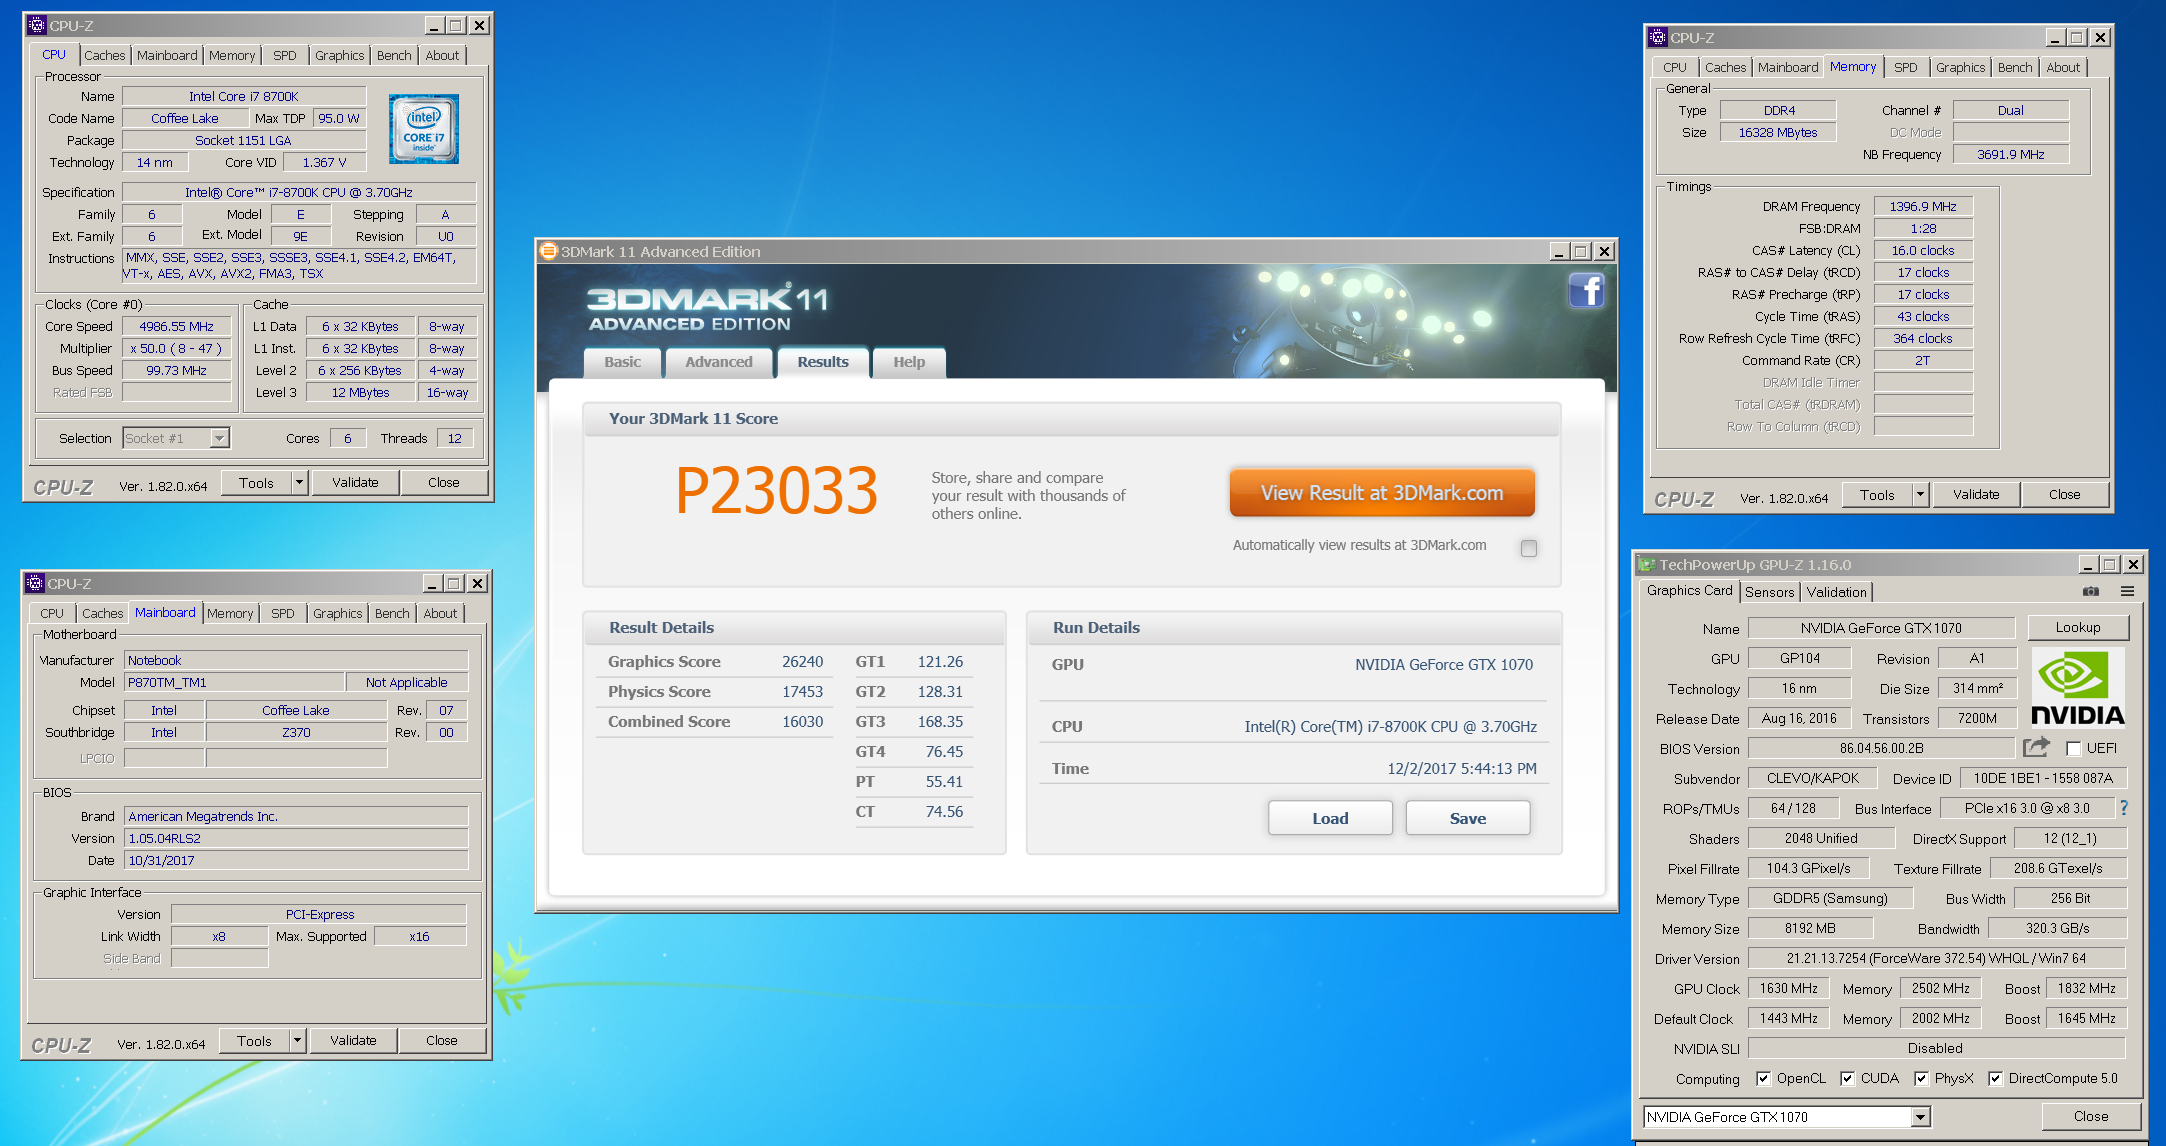Click the GPU Name field in GPU-Z

(x=1881, y=628)
